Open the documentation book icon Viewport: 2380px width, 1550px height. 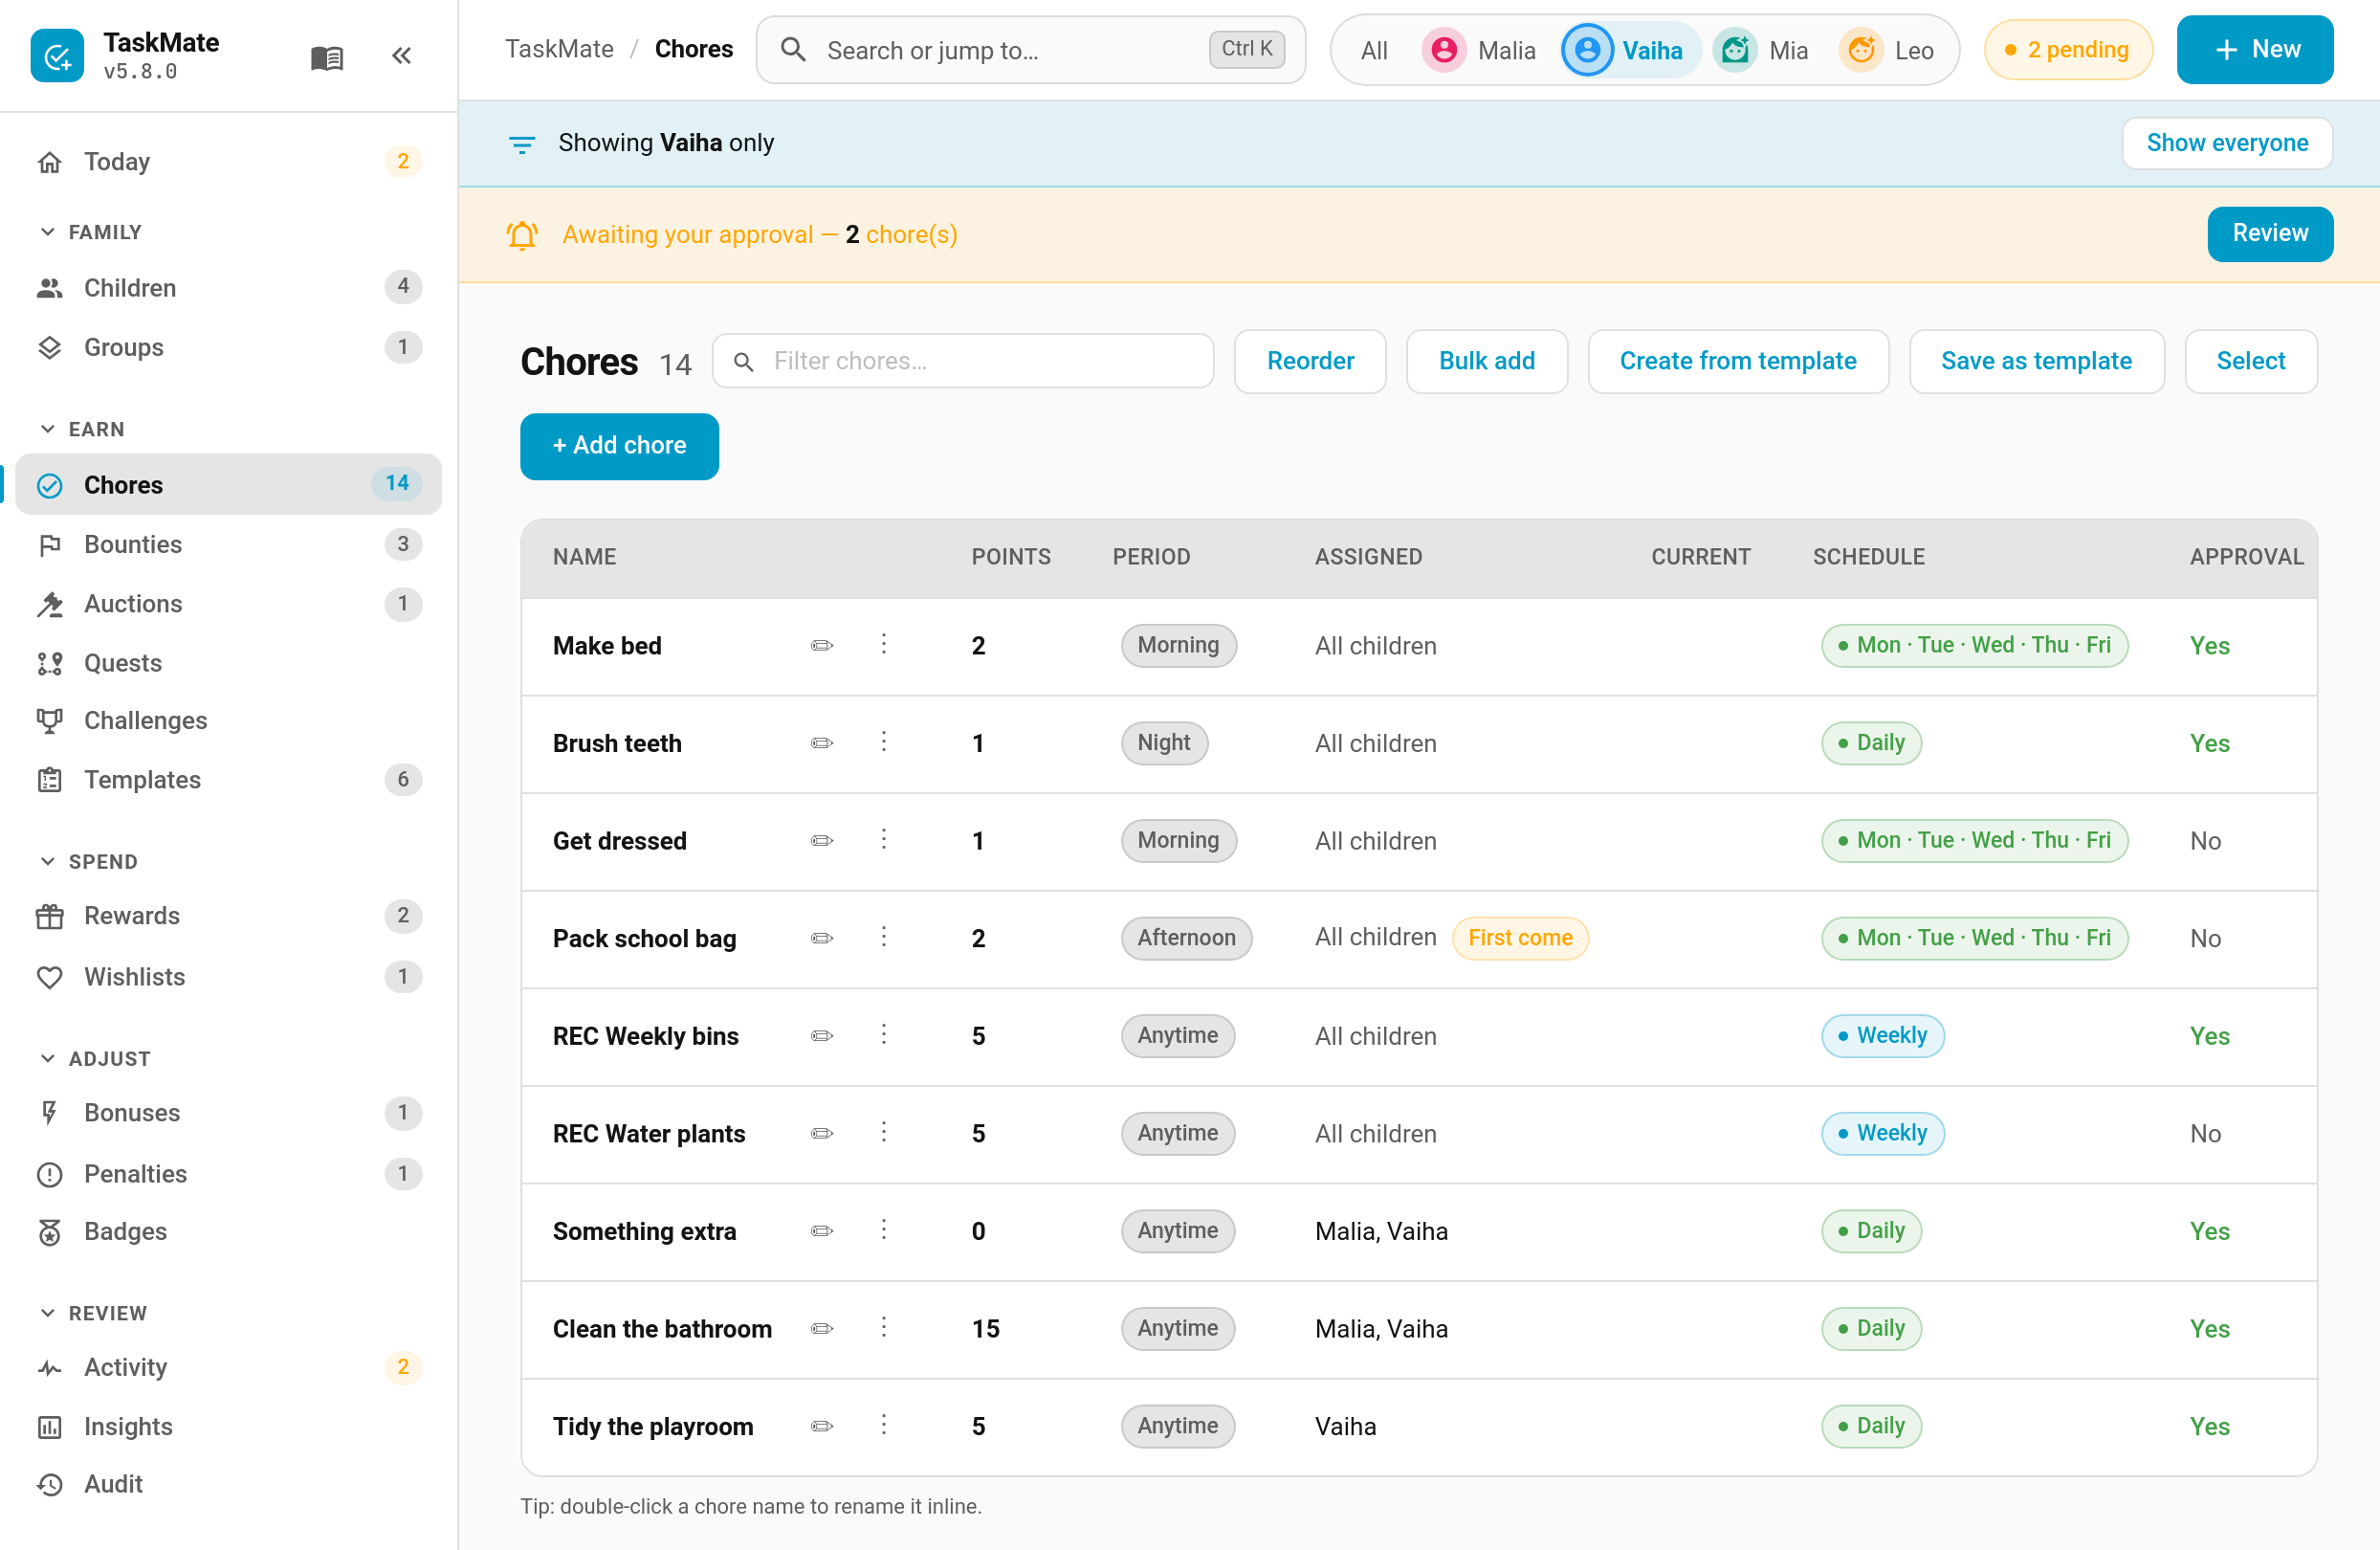(x=327, y=57)
